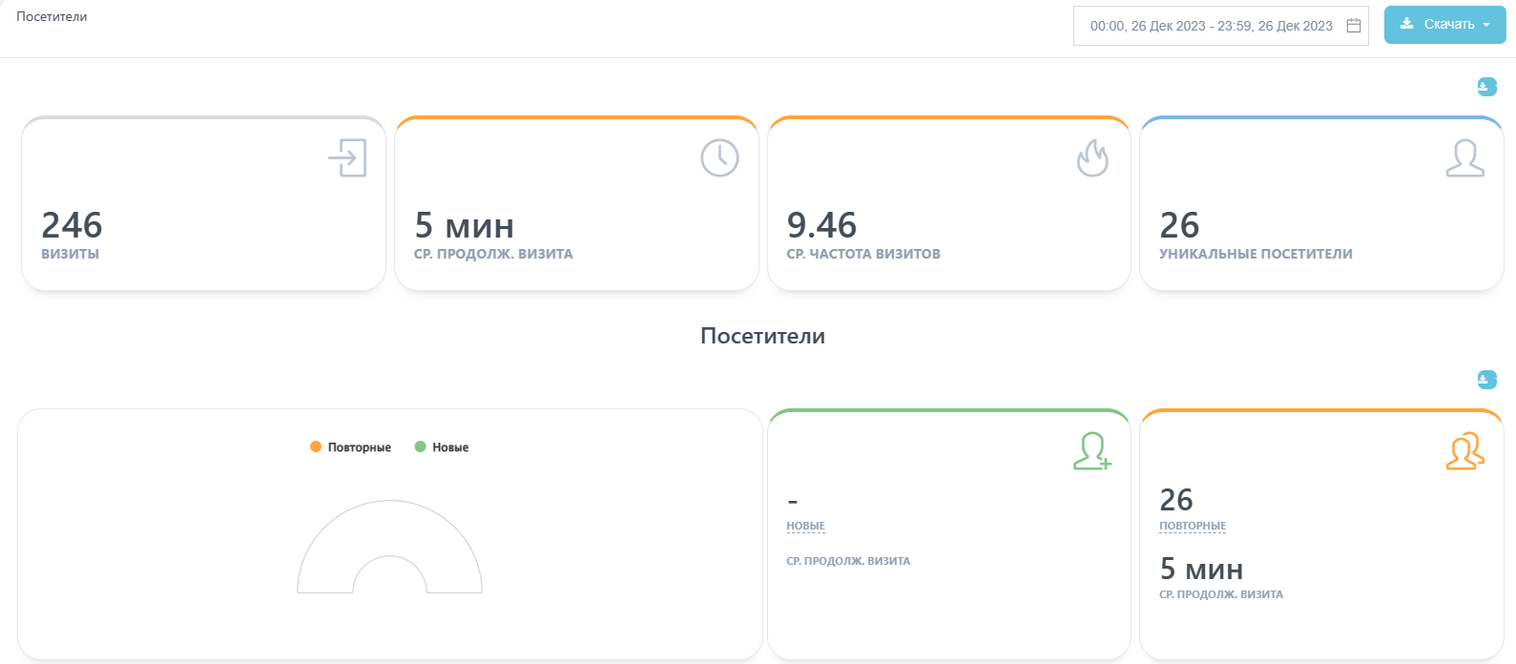The width and height of the screenshot is (1516, 664).
Task: Click download icon below Посетители heading
Action: (x=1487, y=379)
